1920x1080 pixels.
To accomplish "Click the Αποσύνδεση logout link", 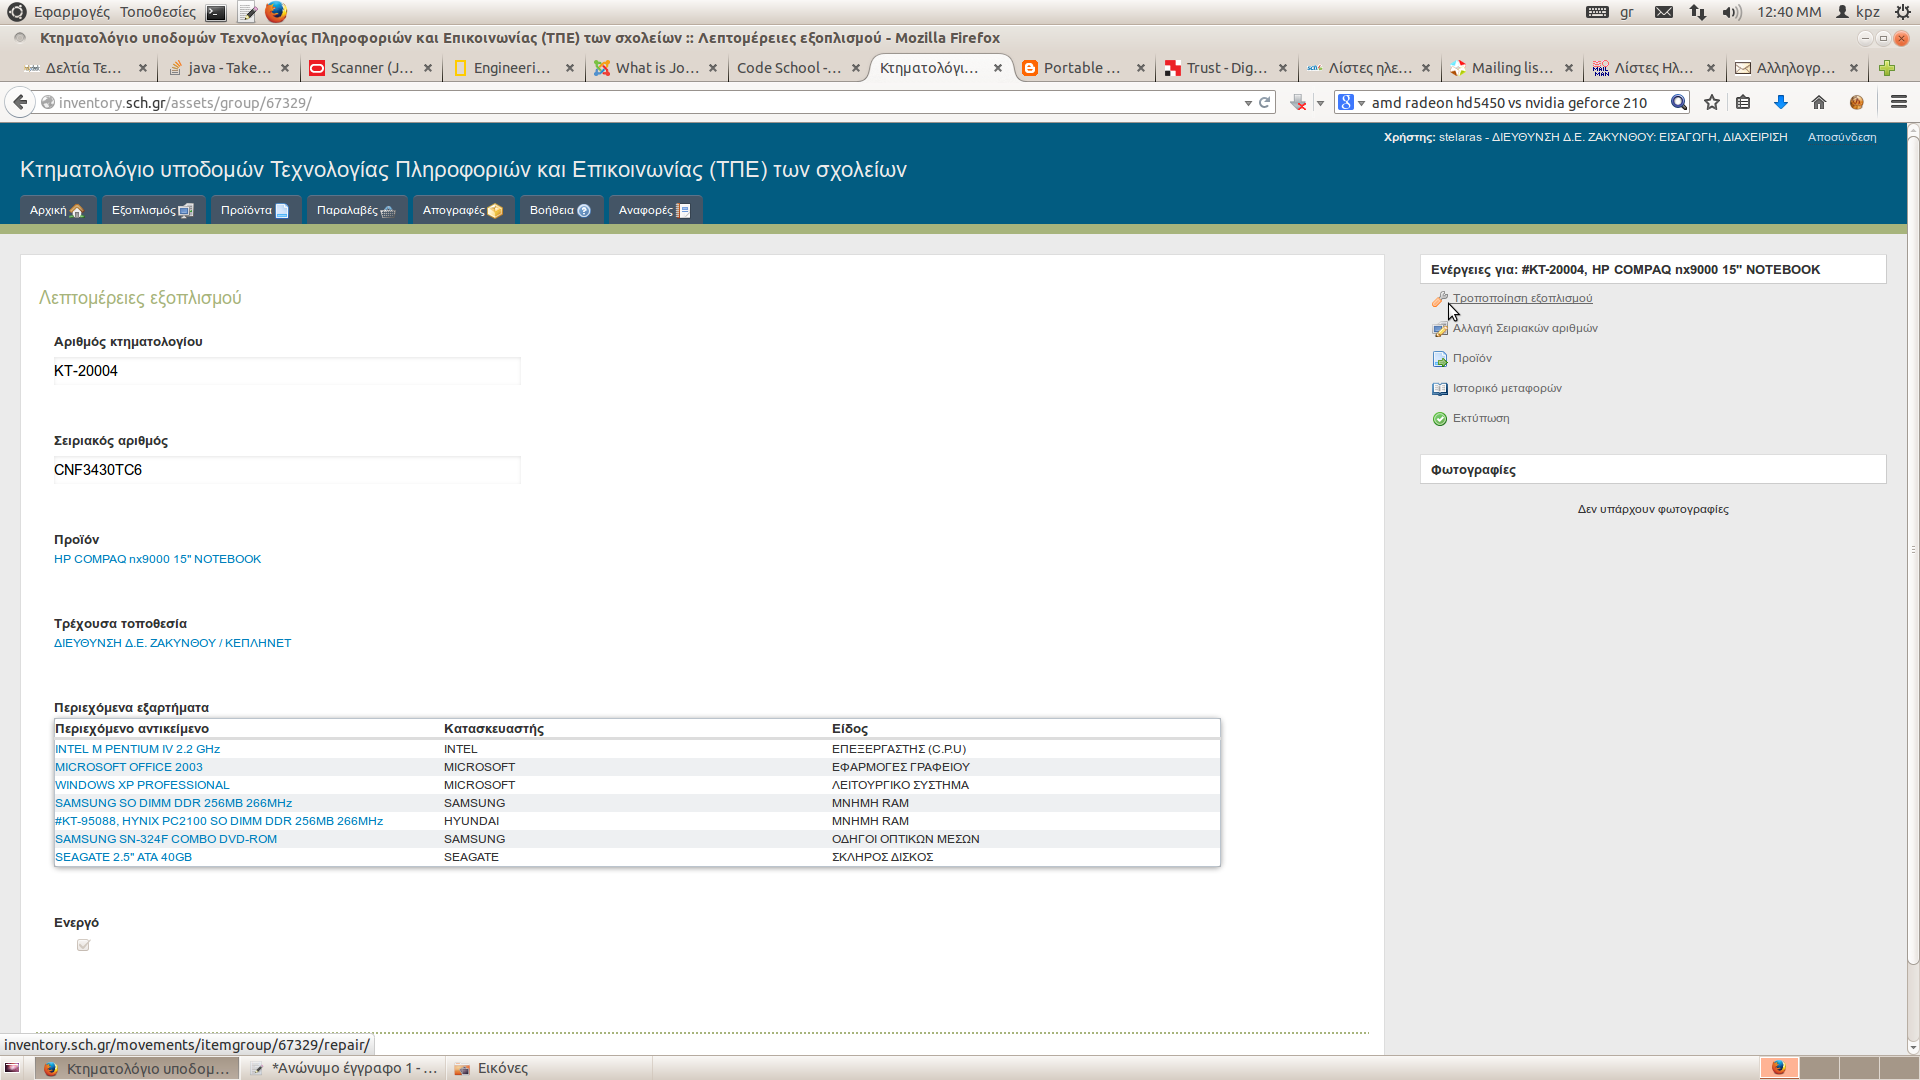I will 1842,137.
